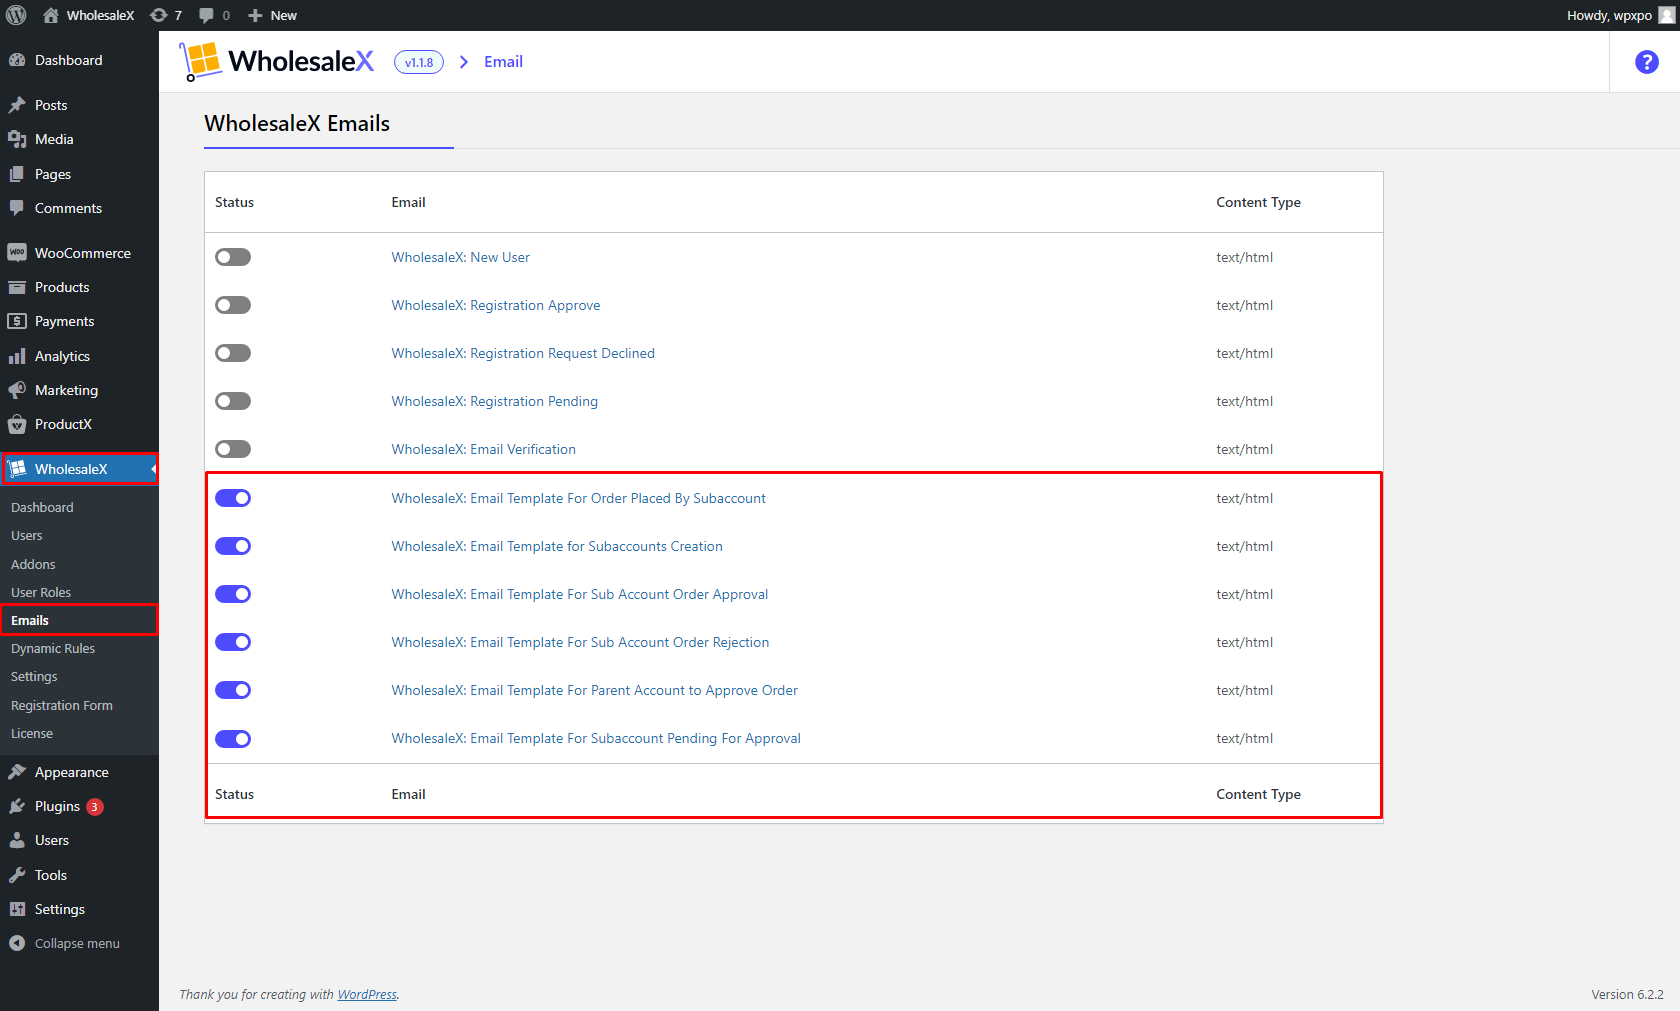Disable Sub Account Order Approval toggle
Screen dimensions: 1680x1011
coord(233,594)
